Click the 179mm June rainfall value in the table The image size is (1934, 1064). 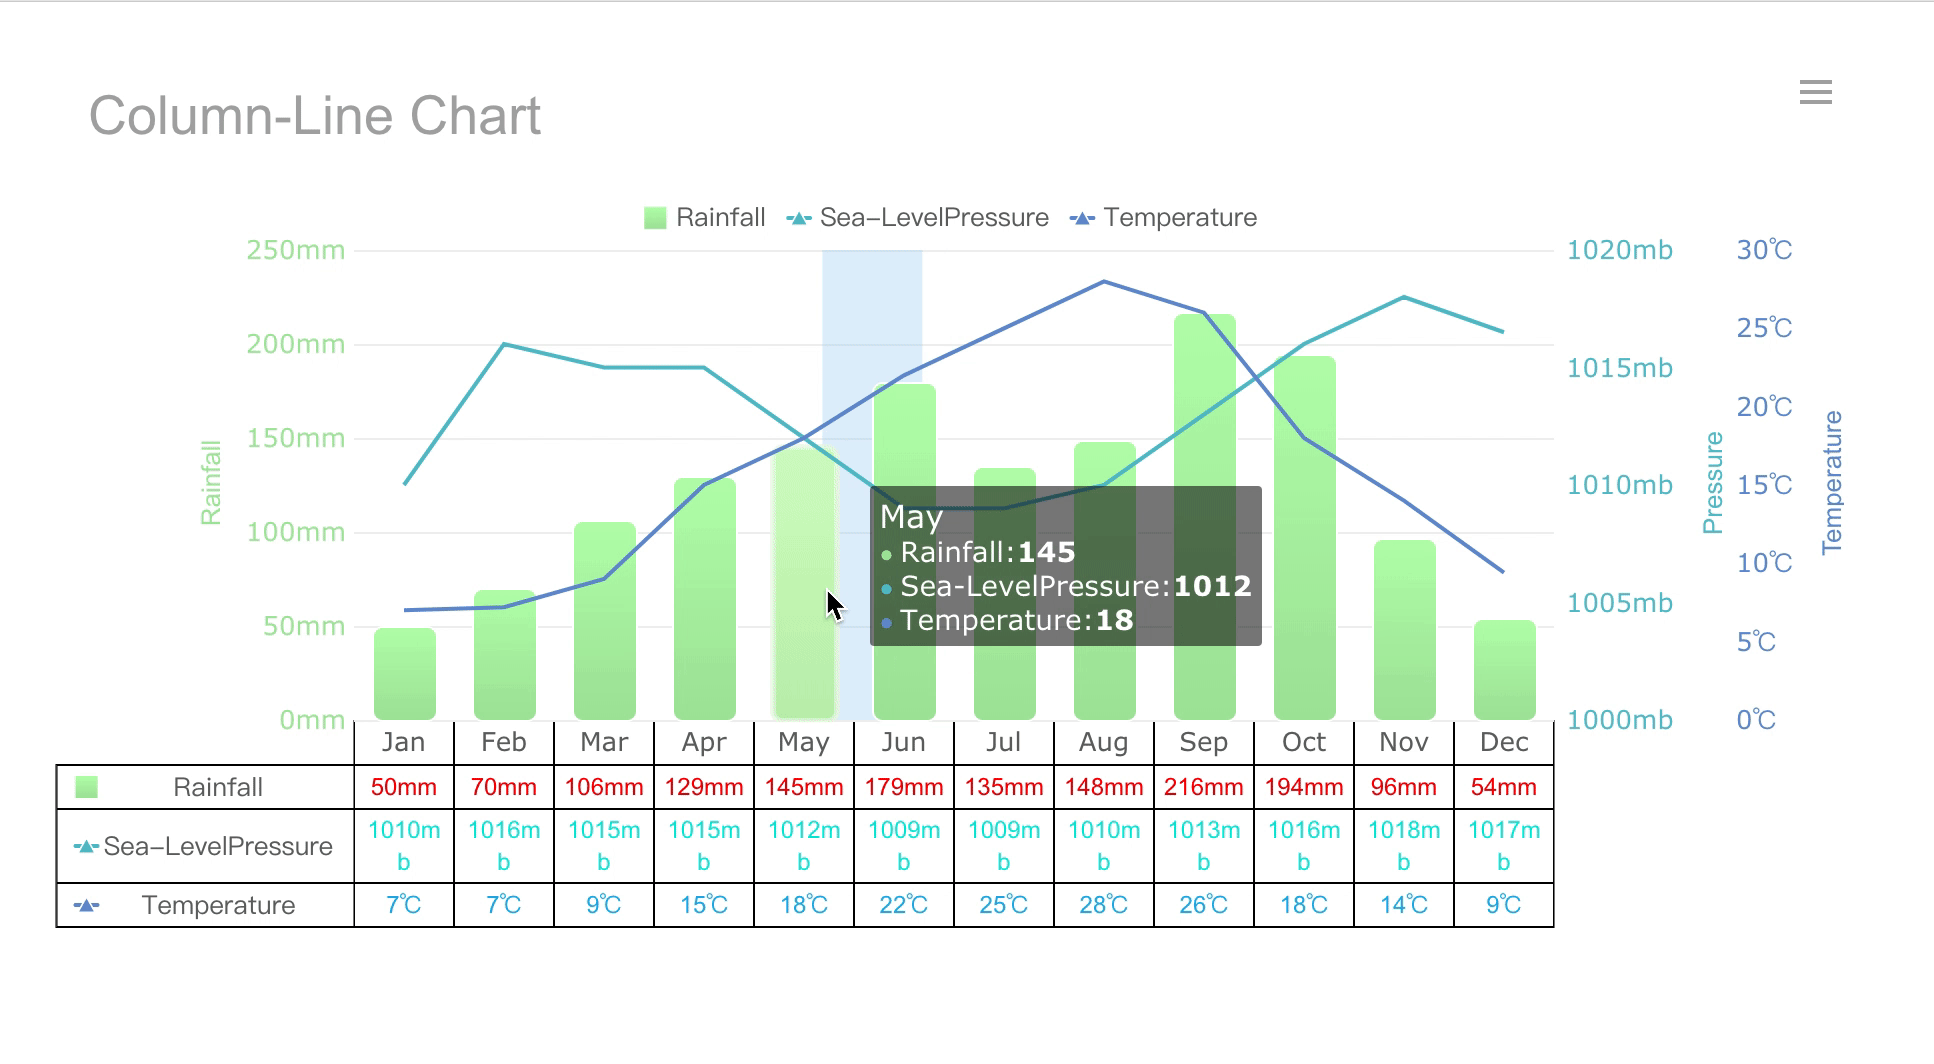pos(903,787)
